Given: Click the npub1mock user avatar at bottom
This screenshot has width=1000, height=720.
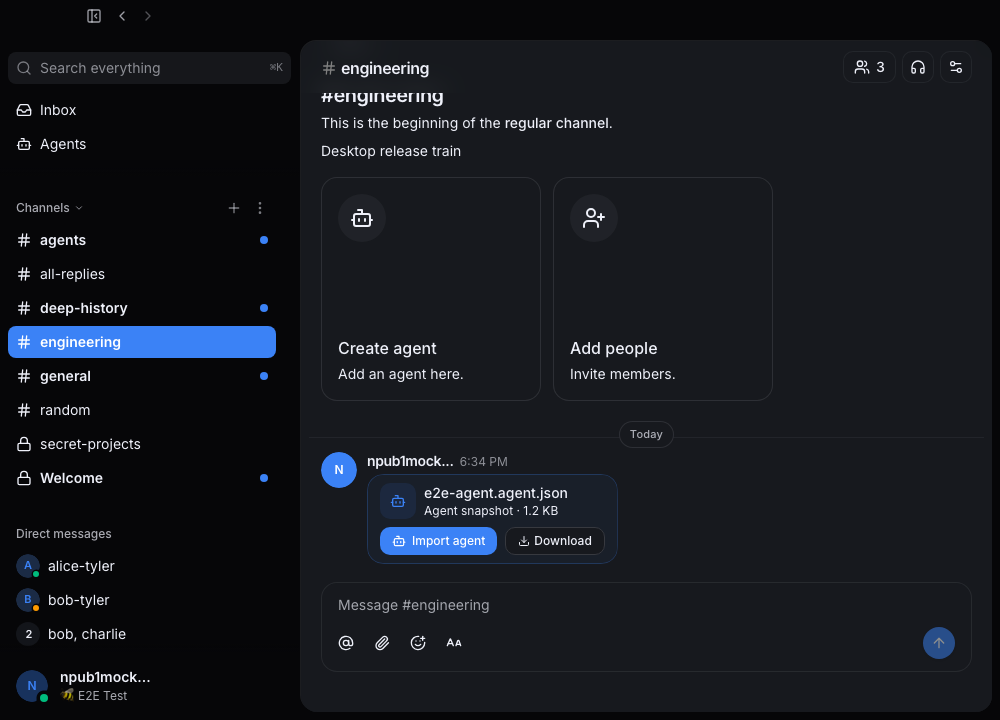Looking at the screenshot, I should coord(32,686).
